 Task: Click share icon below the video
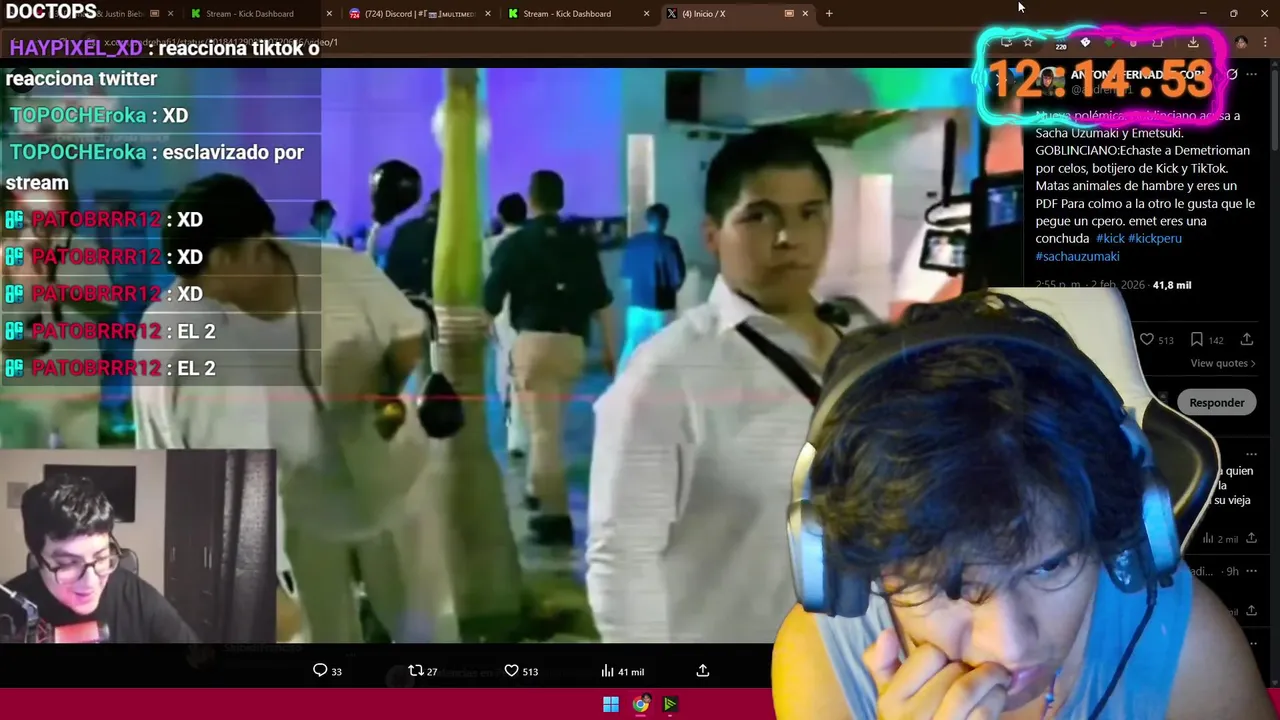[703, 670]
